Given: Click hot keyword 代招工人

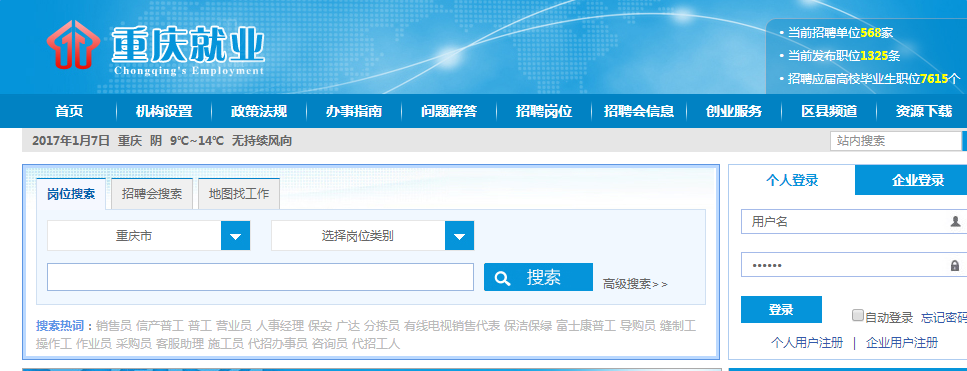Looking at the screenshot, I should (376, 344).
